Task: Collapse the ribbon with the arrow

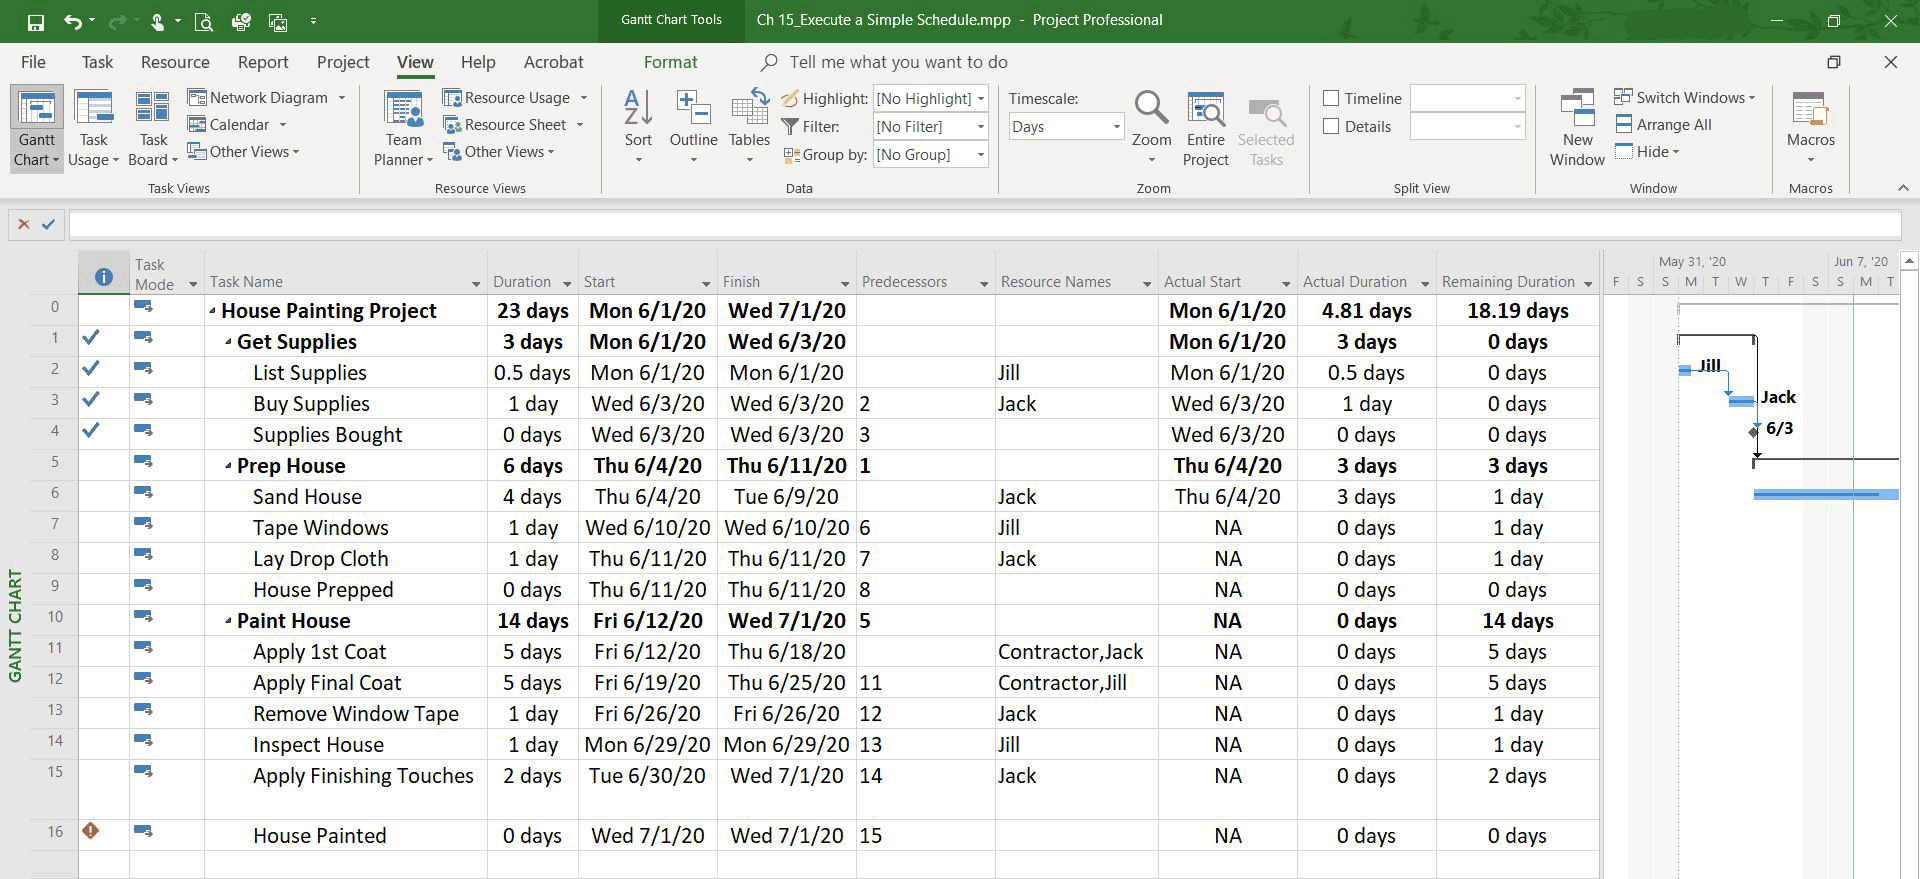Action: (x=1902, y=188)
